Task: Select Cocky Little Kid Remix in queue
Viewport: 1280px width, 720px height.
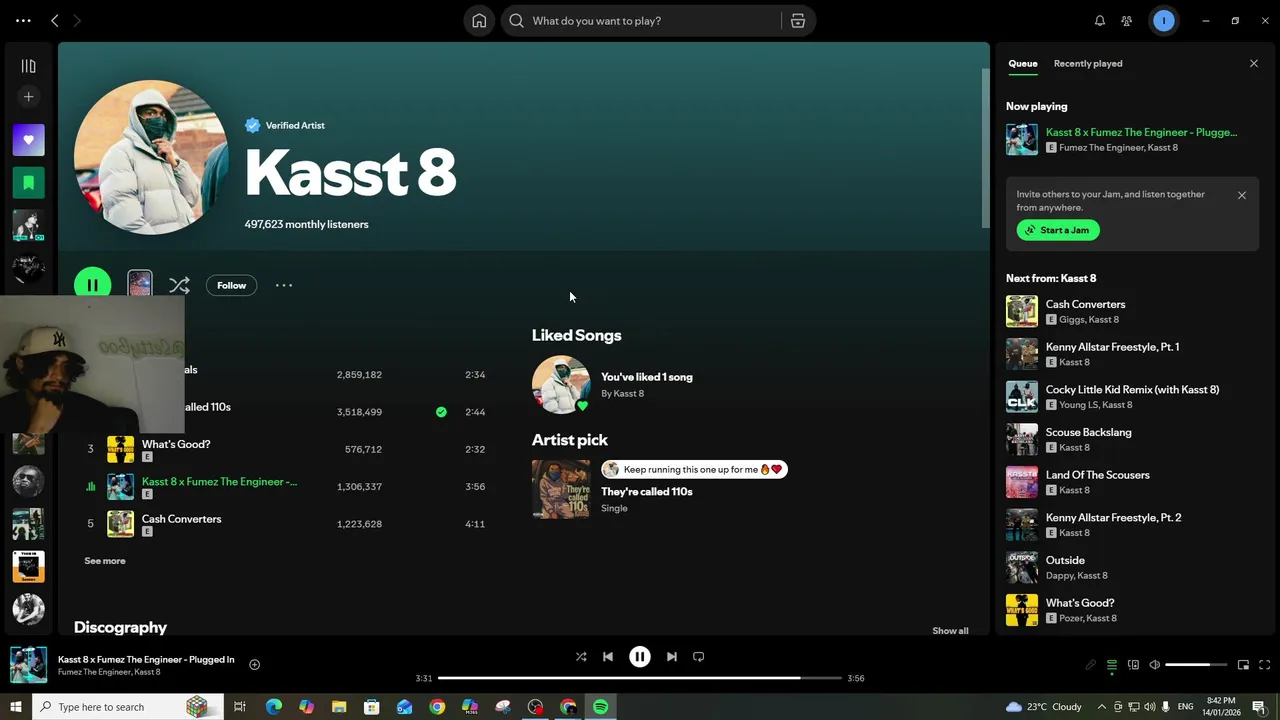Action: point(1132,397)
